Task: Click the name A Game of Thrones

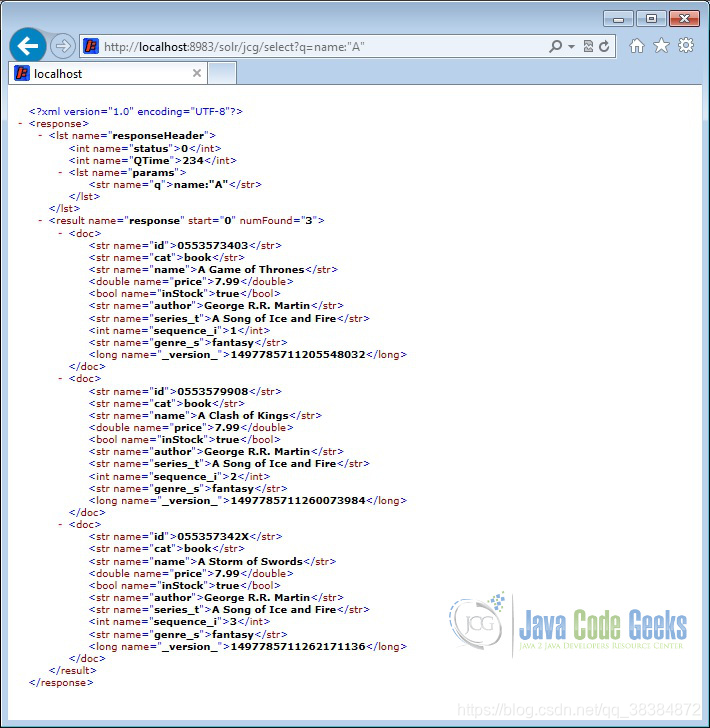Action: (x=251, y=270)
